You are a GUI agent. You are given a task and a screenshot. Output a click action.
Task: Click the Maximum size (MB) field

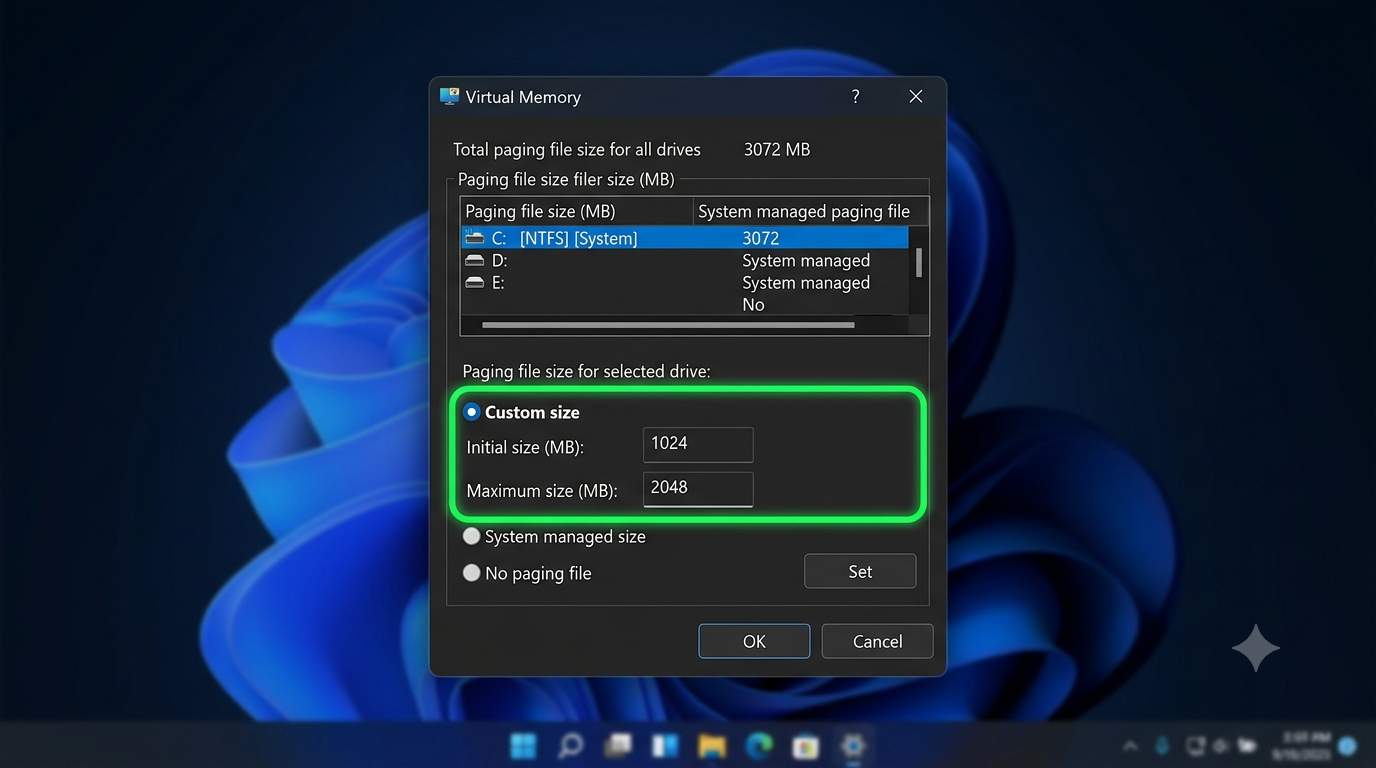tap(698, 488)
